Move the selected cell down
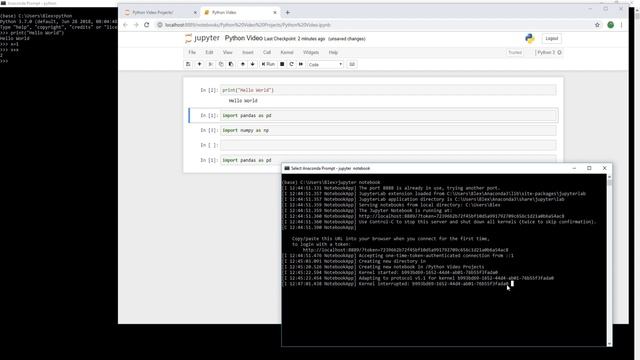640x360 pixels. click(x=252, y=64)
